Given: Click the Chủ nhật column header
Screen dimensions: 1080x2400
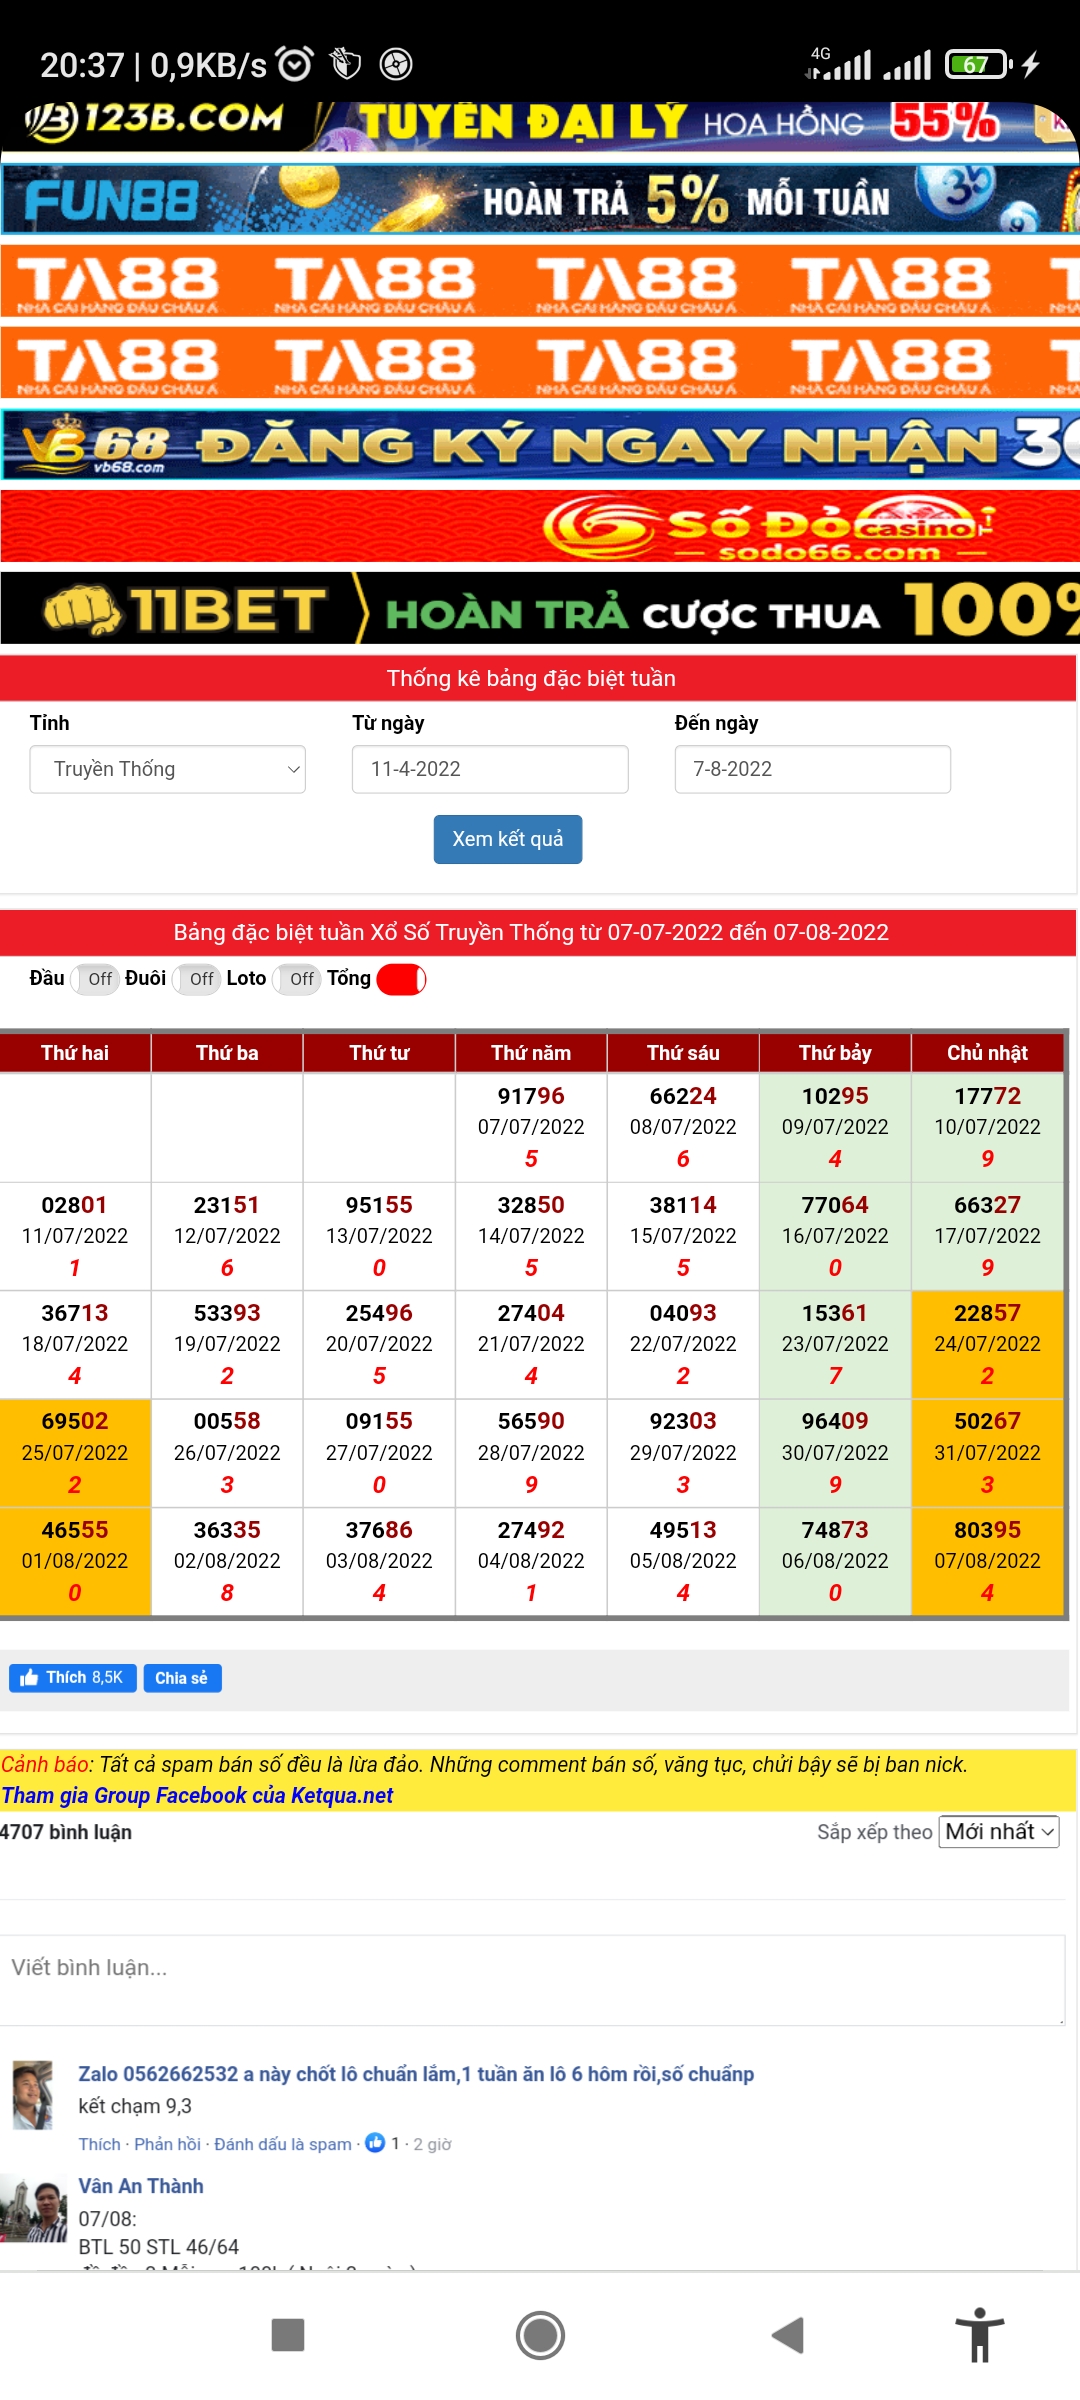Looking at the screenshot, I should pyautogui.click(x=987, y=1053).
